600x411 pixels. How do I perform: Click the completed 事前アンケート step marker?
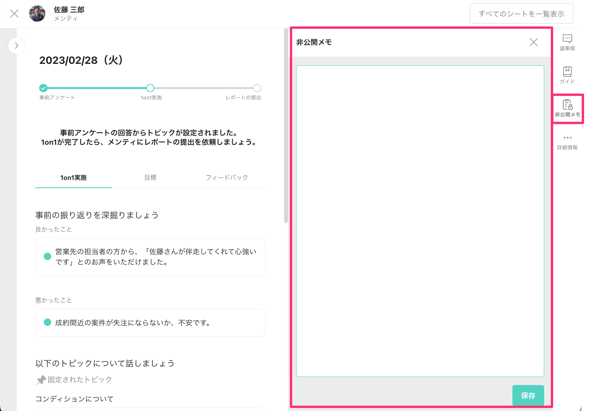pyautogui.click(x=43, y=88)
